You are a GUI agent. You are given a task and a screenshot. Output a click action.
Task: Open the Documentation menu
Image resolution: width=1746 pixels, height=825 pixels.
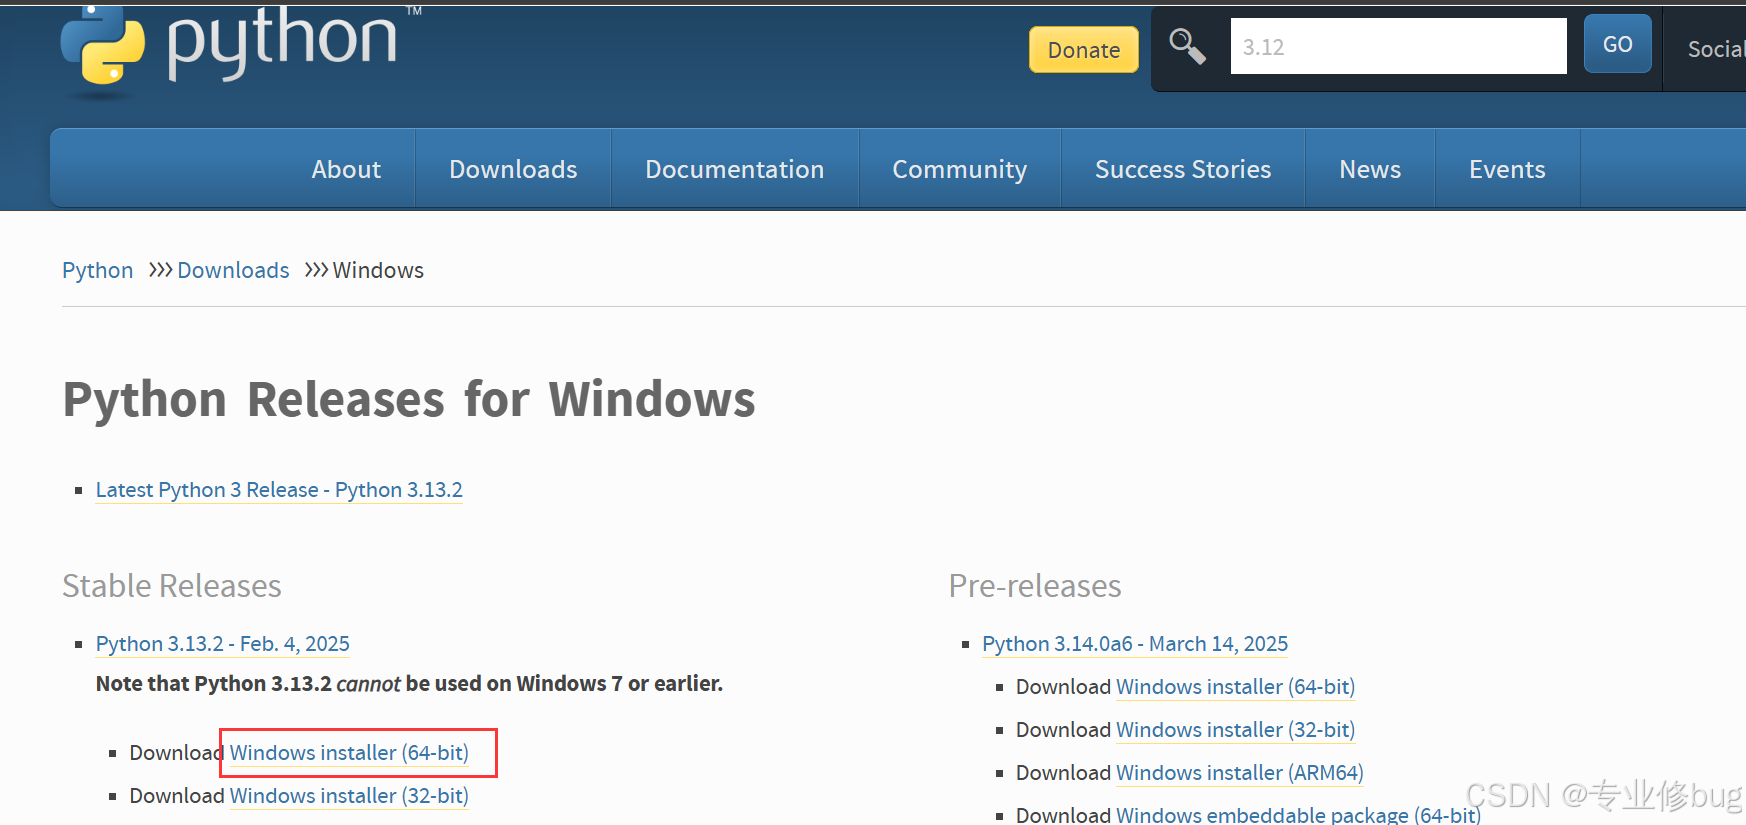pos(735,169)
